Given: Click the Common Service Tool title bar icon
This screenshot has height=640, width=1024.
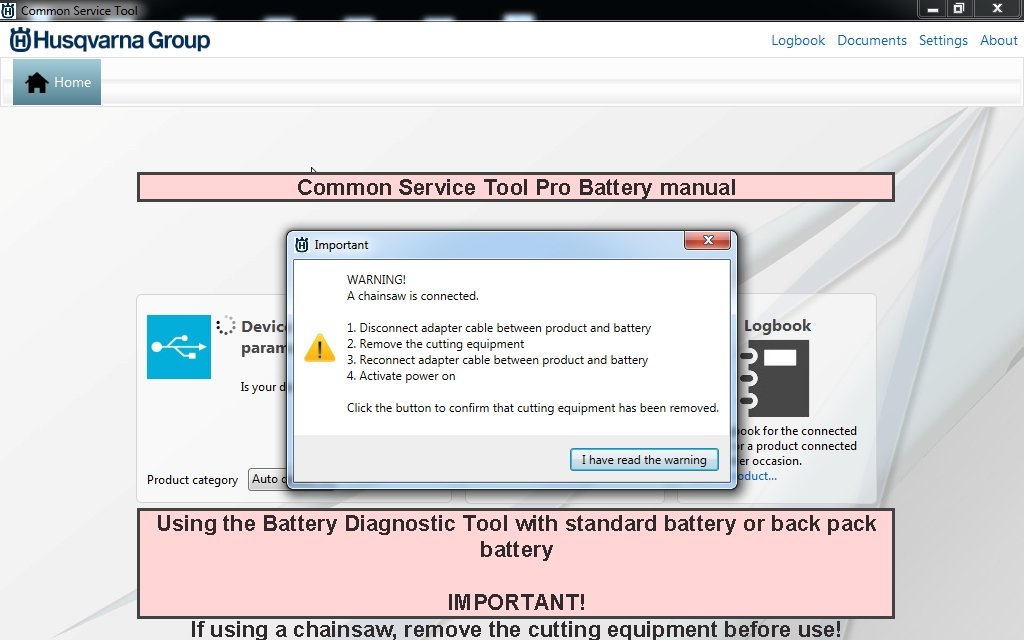Looking at the screenshot, I should [x=9, y=9].
